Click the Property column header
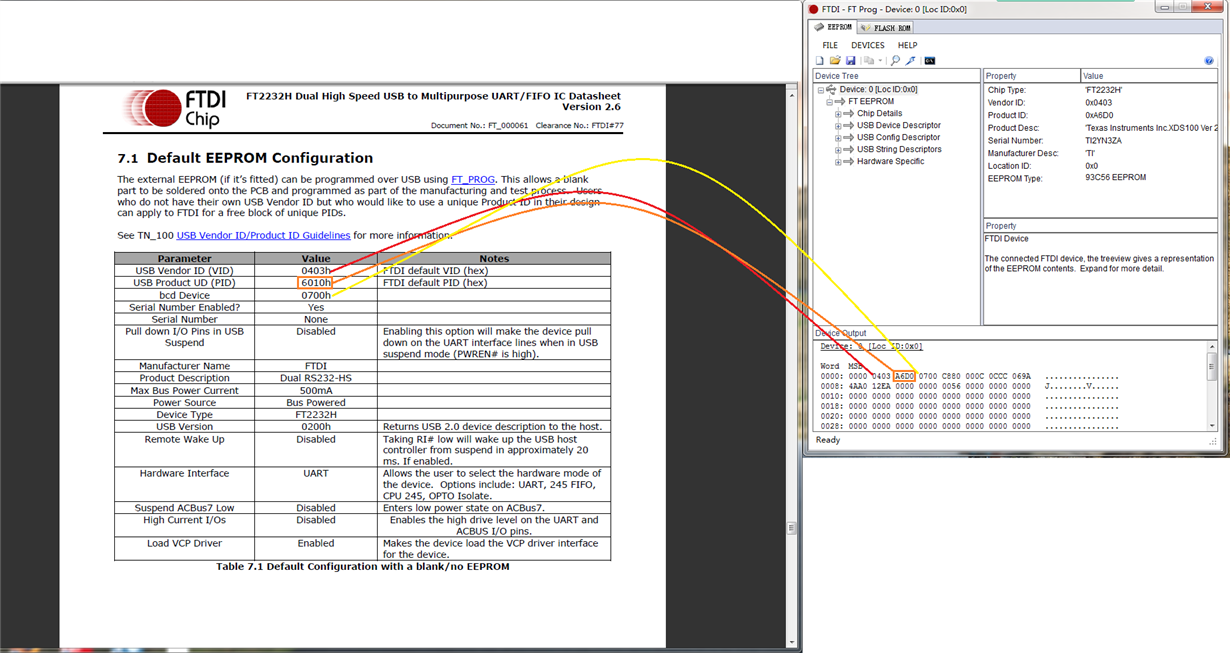Image resolution: width=1230 pixels, height=653 pixels. pos(1031,76)
